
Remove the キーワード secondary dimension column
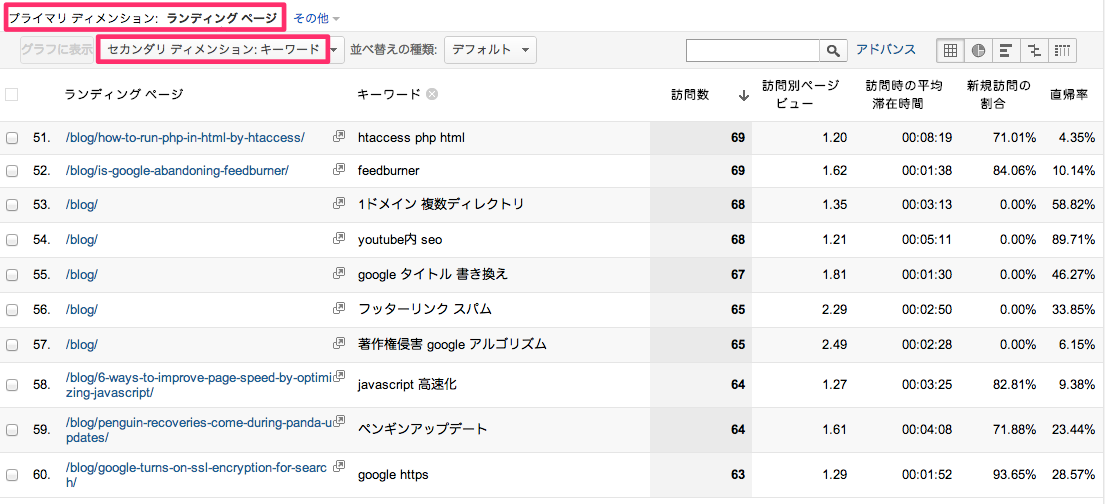point(432,94)
